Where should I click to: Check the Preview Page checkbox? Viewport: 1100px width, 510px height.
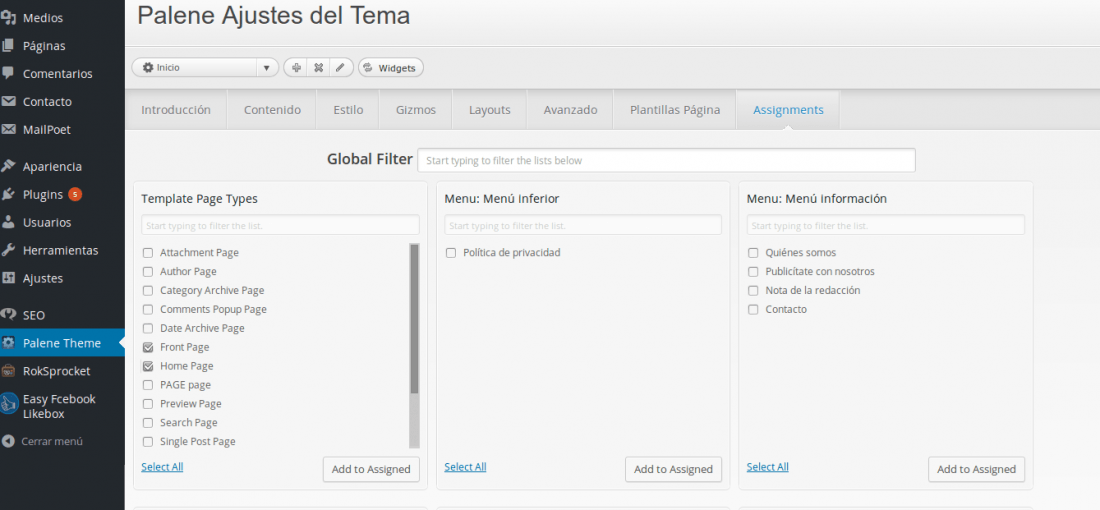148,404
